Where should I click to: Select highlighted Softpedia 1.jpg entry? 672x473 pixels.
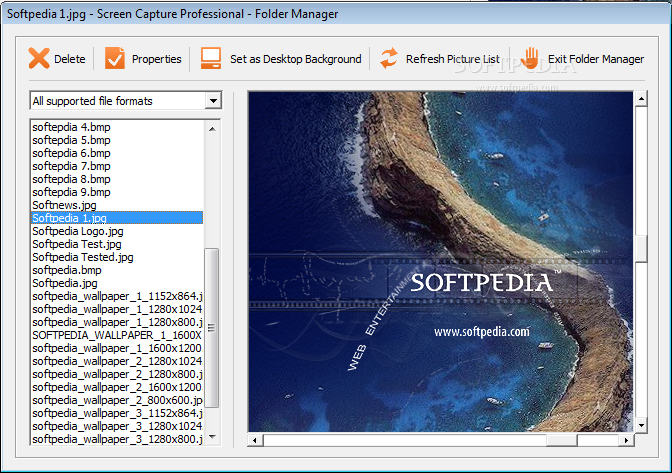click(117, 218)
